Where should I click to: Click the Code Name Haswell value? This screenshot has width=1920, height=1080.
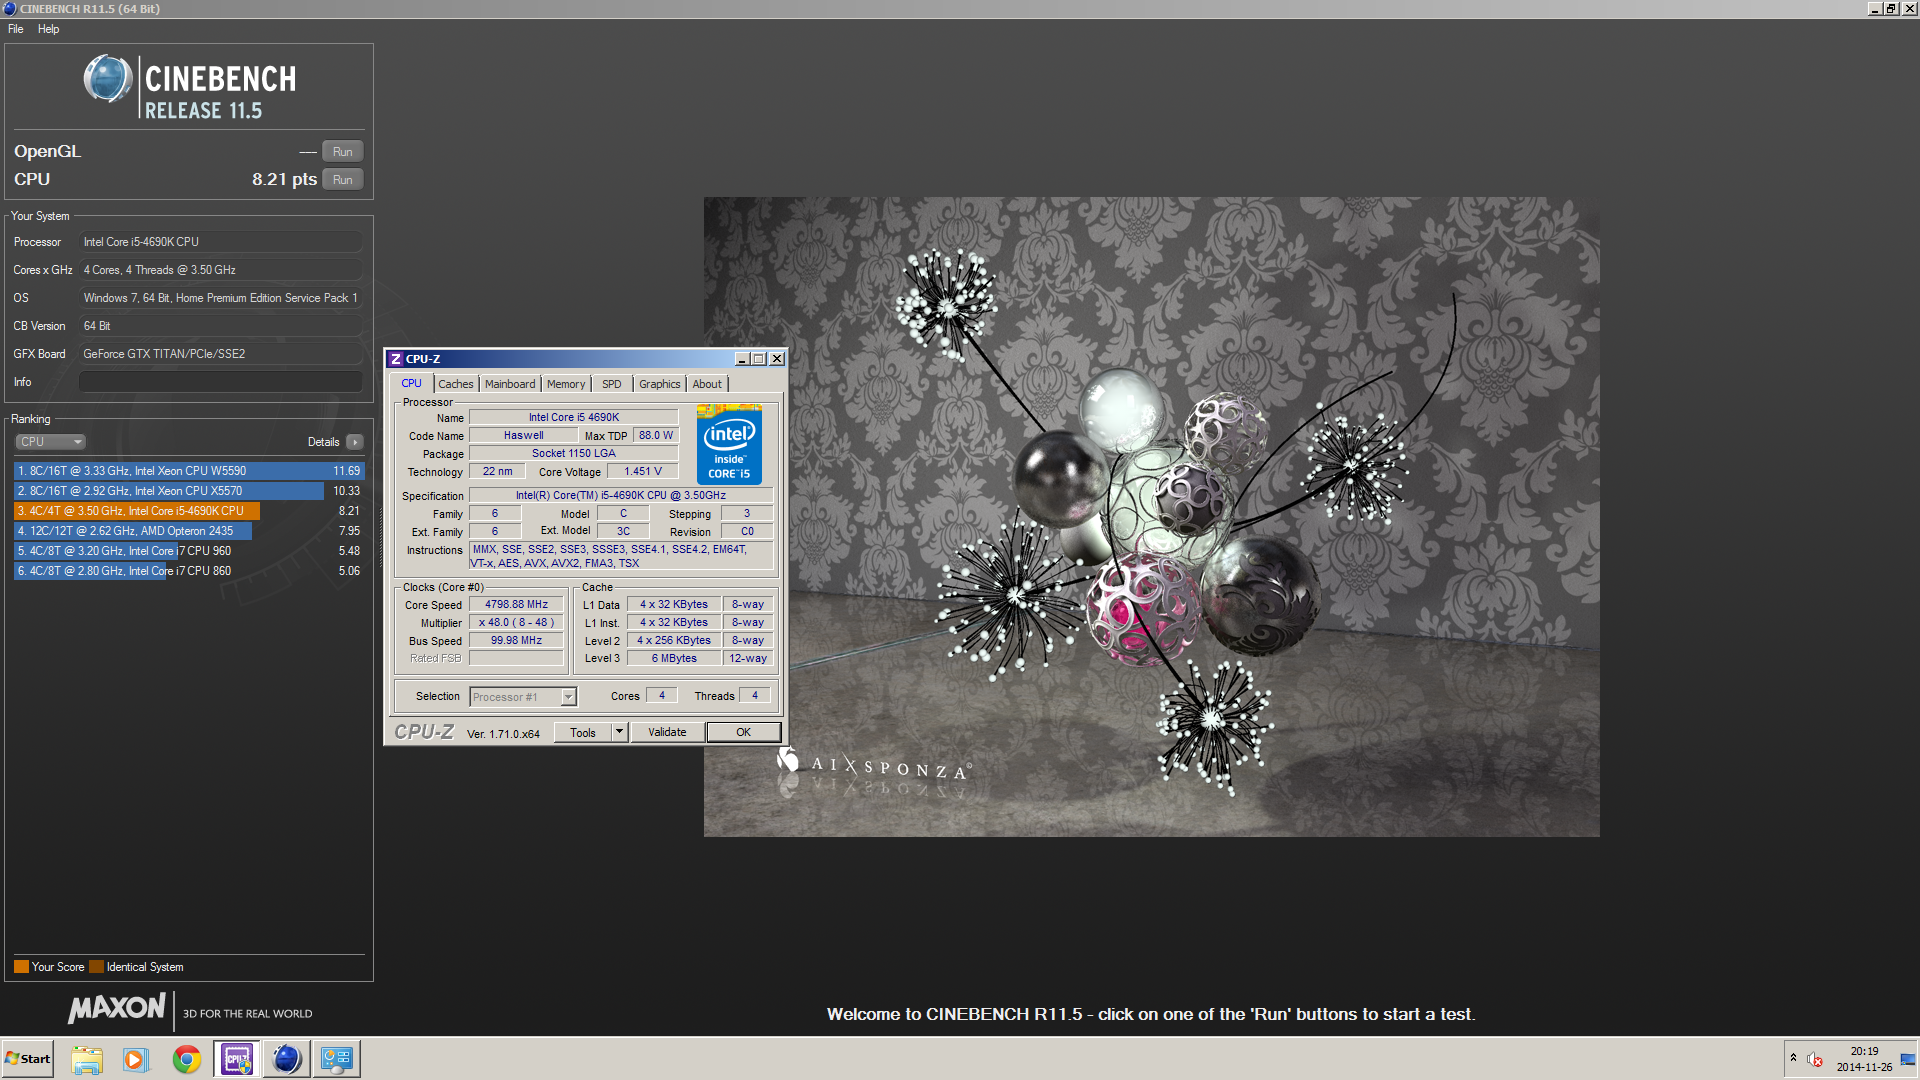click(524, 436)
